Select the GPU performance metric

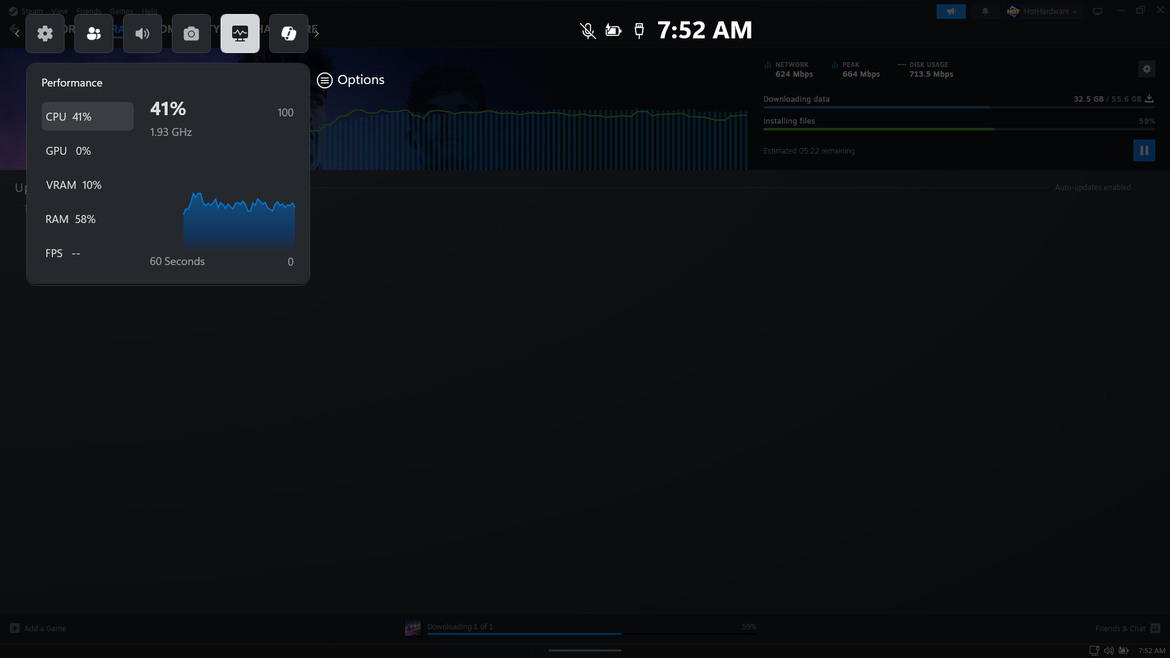pyautogui.click(x=87, y=151)
